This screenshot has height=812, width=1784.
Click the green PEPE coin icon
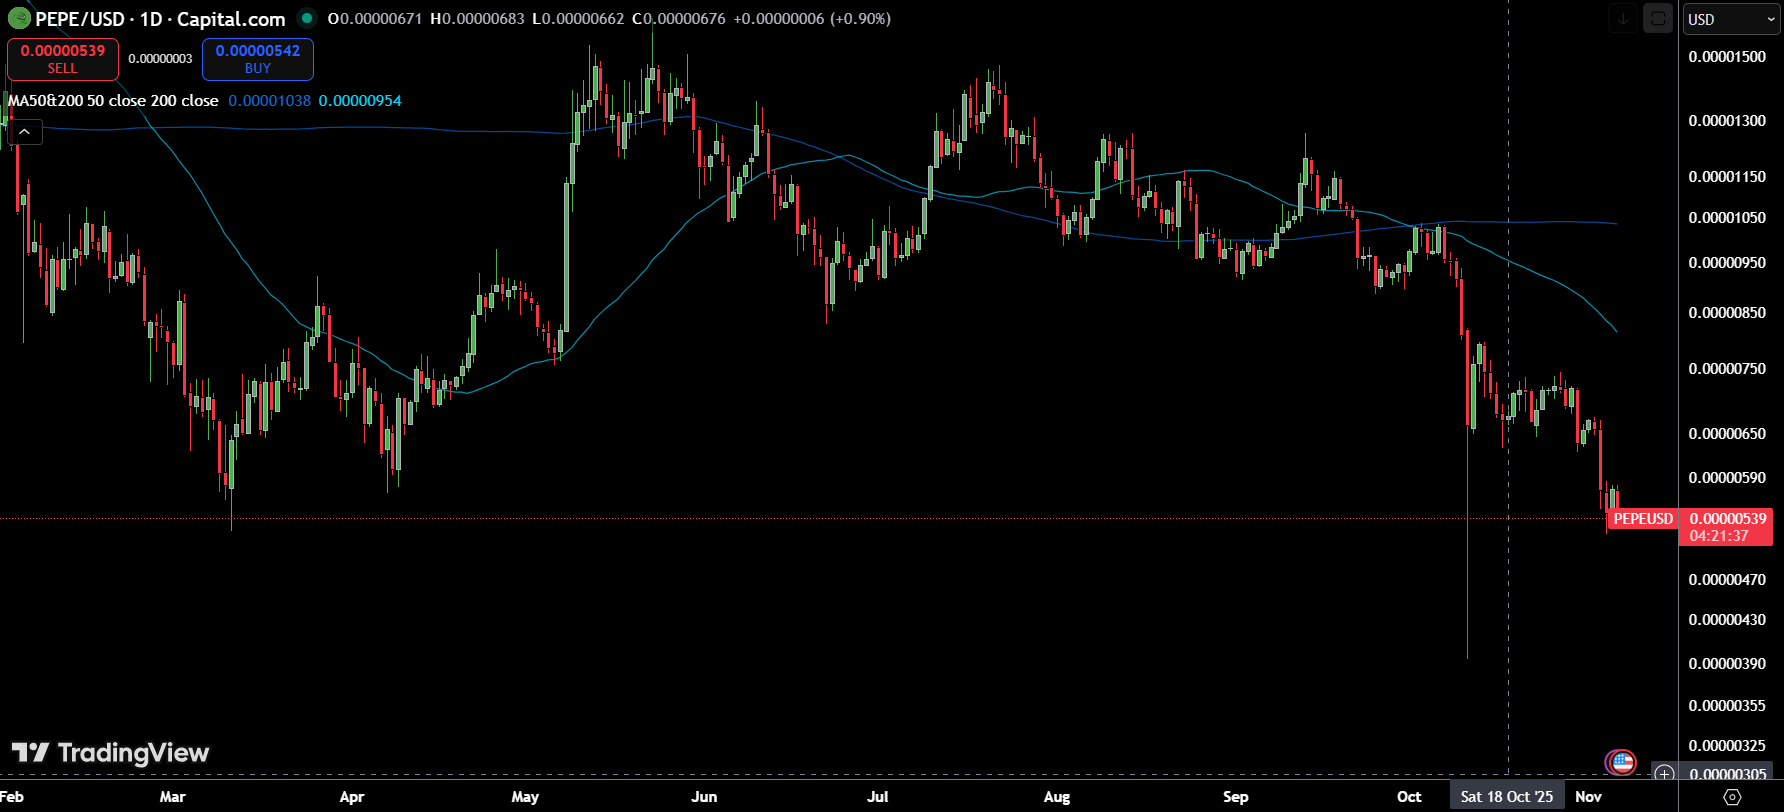click(x=19, y=18)
